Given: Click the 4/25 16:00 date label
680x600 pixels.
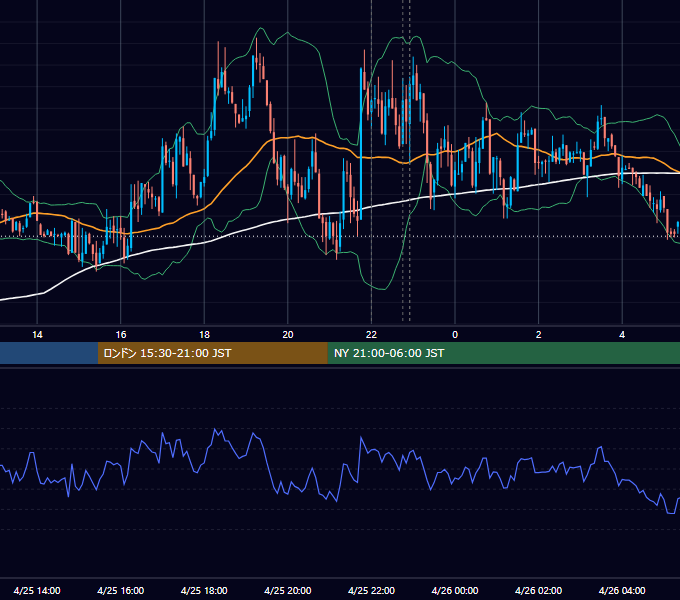Looking at the screenshot, I should (121, 590).
